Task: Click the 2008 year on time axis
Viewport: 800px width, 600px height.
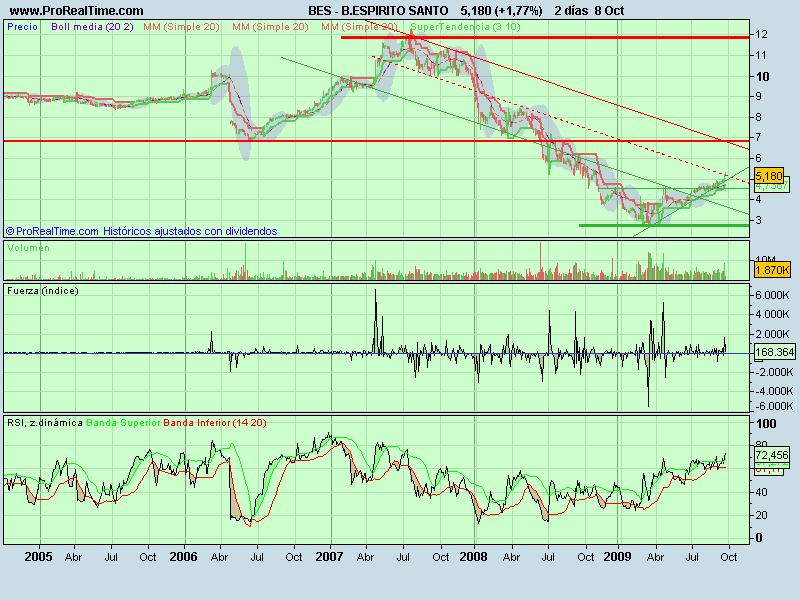Action: [473, 556]
